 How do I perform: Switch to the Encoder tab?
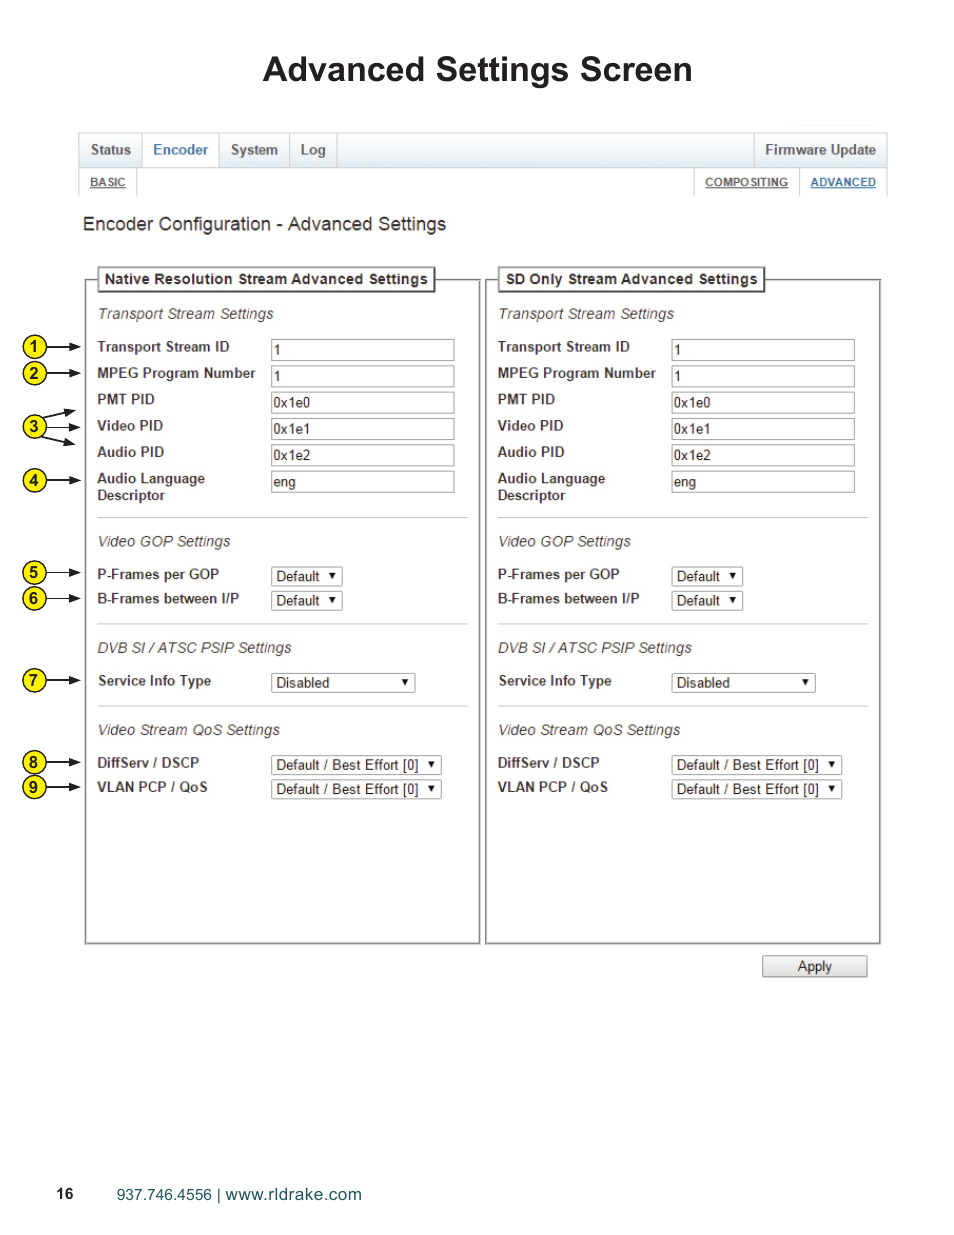pyautogui.click(x=181, y=150)
